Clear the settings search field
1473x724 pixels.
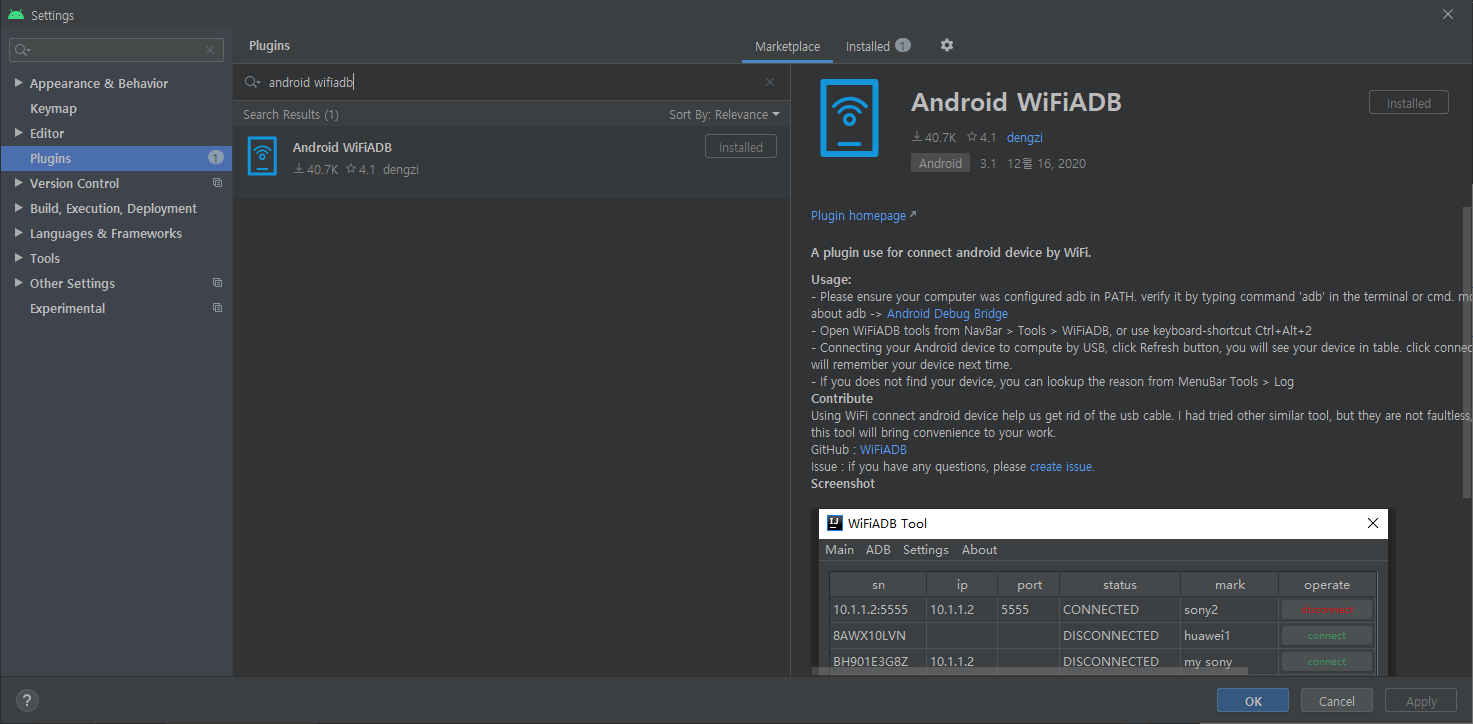pos(210,50)
